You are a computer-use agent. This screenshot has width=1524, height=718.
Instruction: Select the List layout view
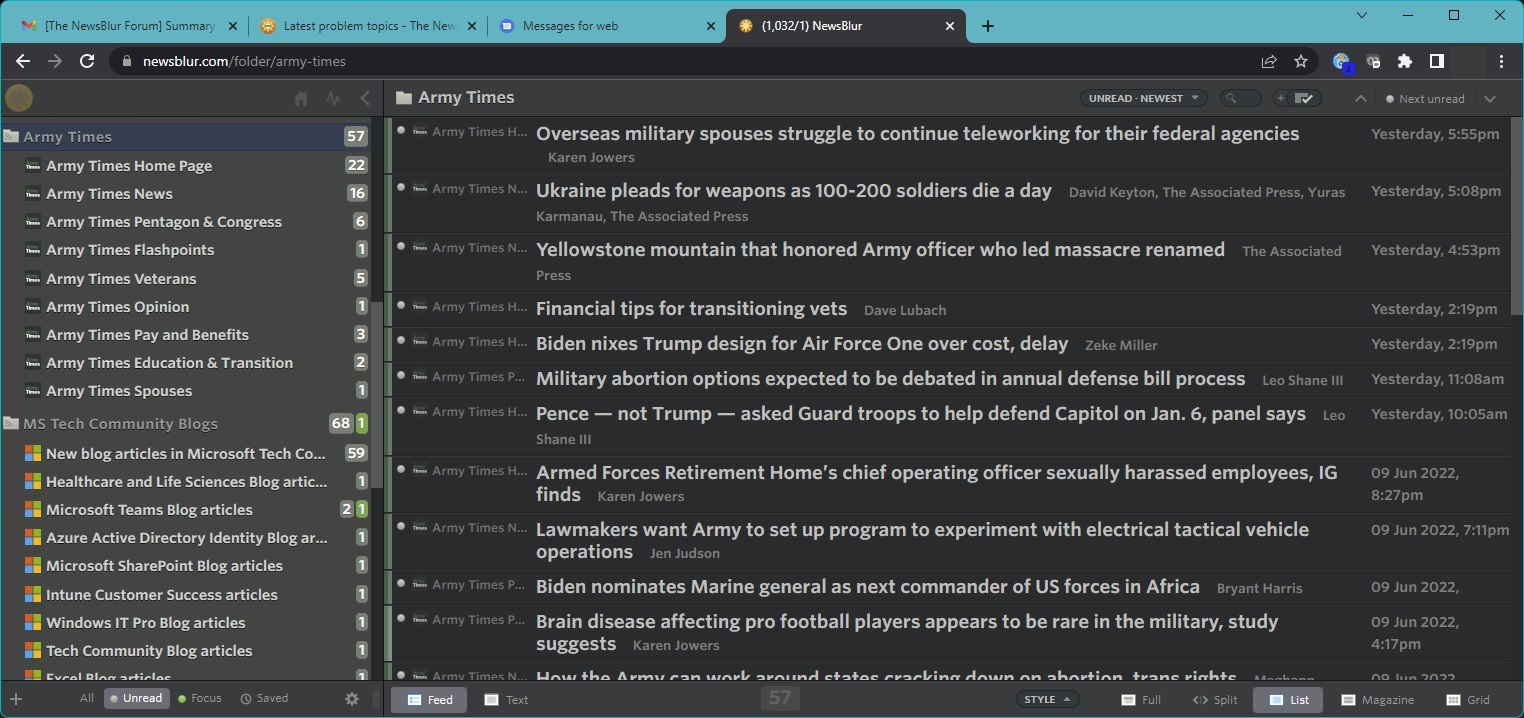[x=1288, y=700]
